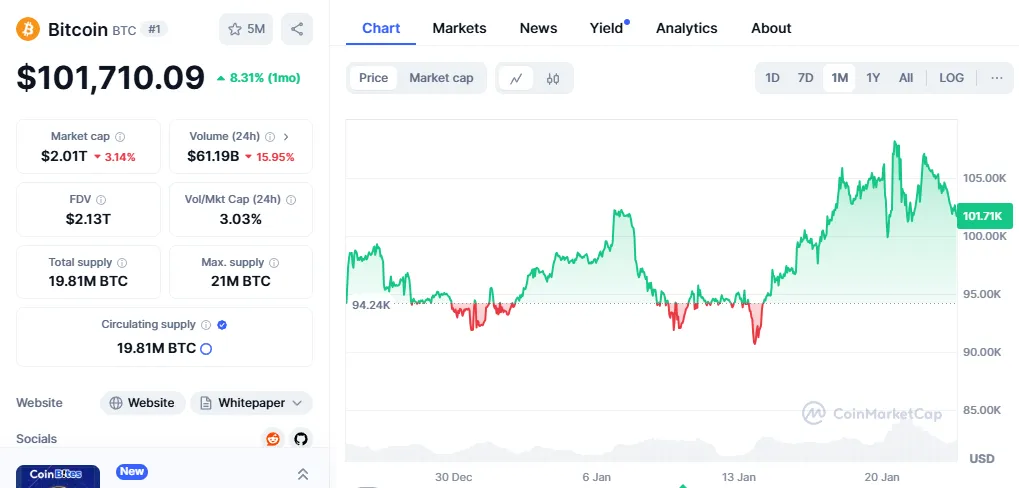Switch to candlestick chart icon
The width and height of the screenshot is (1019, 488).
tap(553, 78)
